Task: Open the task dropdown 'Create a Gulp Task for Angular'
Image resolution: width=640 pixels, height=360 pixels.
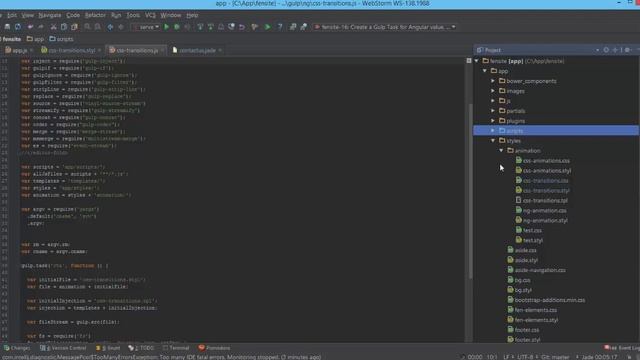Action: (x=384, y=27)
